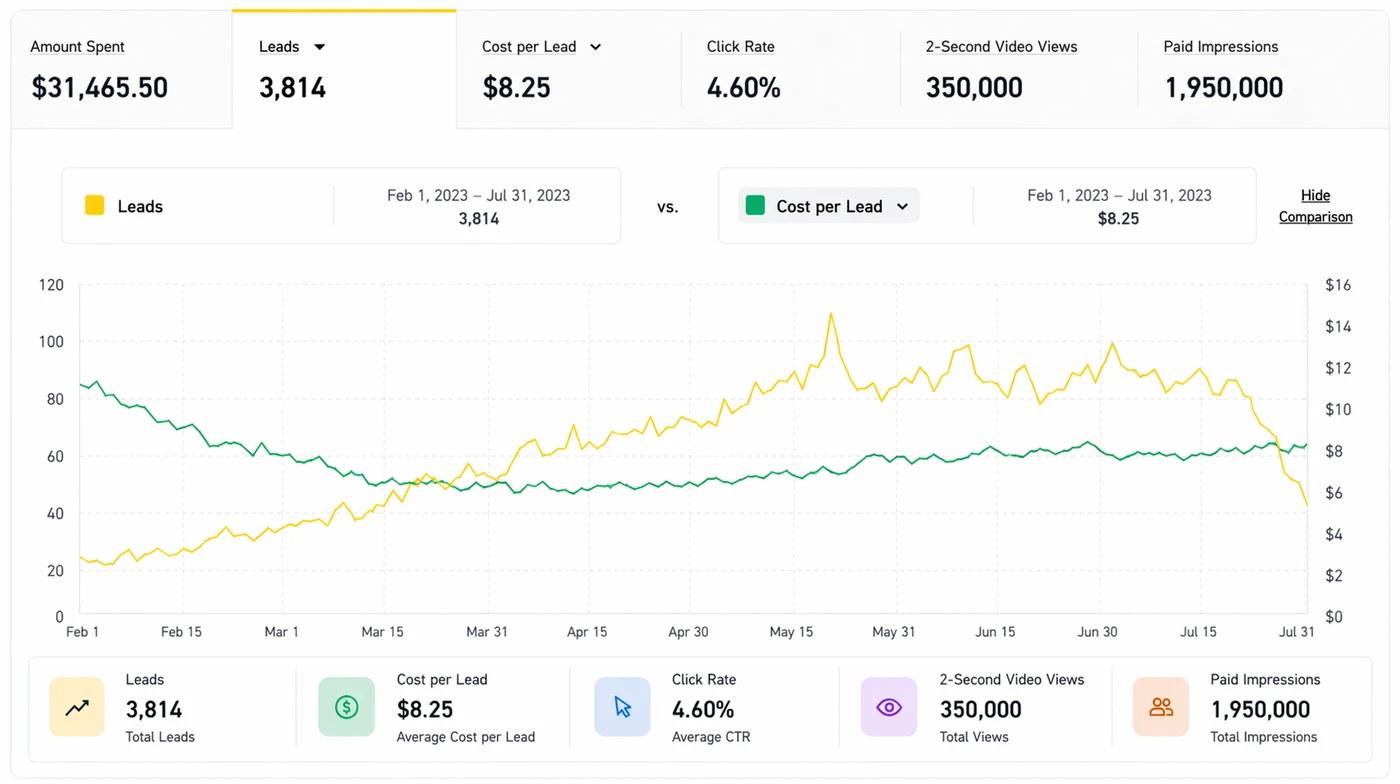Click the green Cost per Lead swatch

pos(756,206)
